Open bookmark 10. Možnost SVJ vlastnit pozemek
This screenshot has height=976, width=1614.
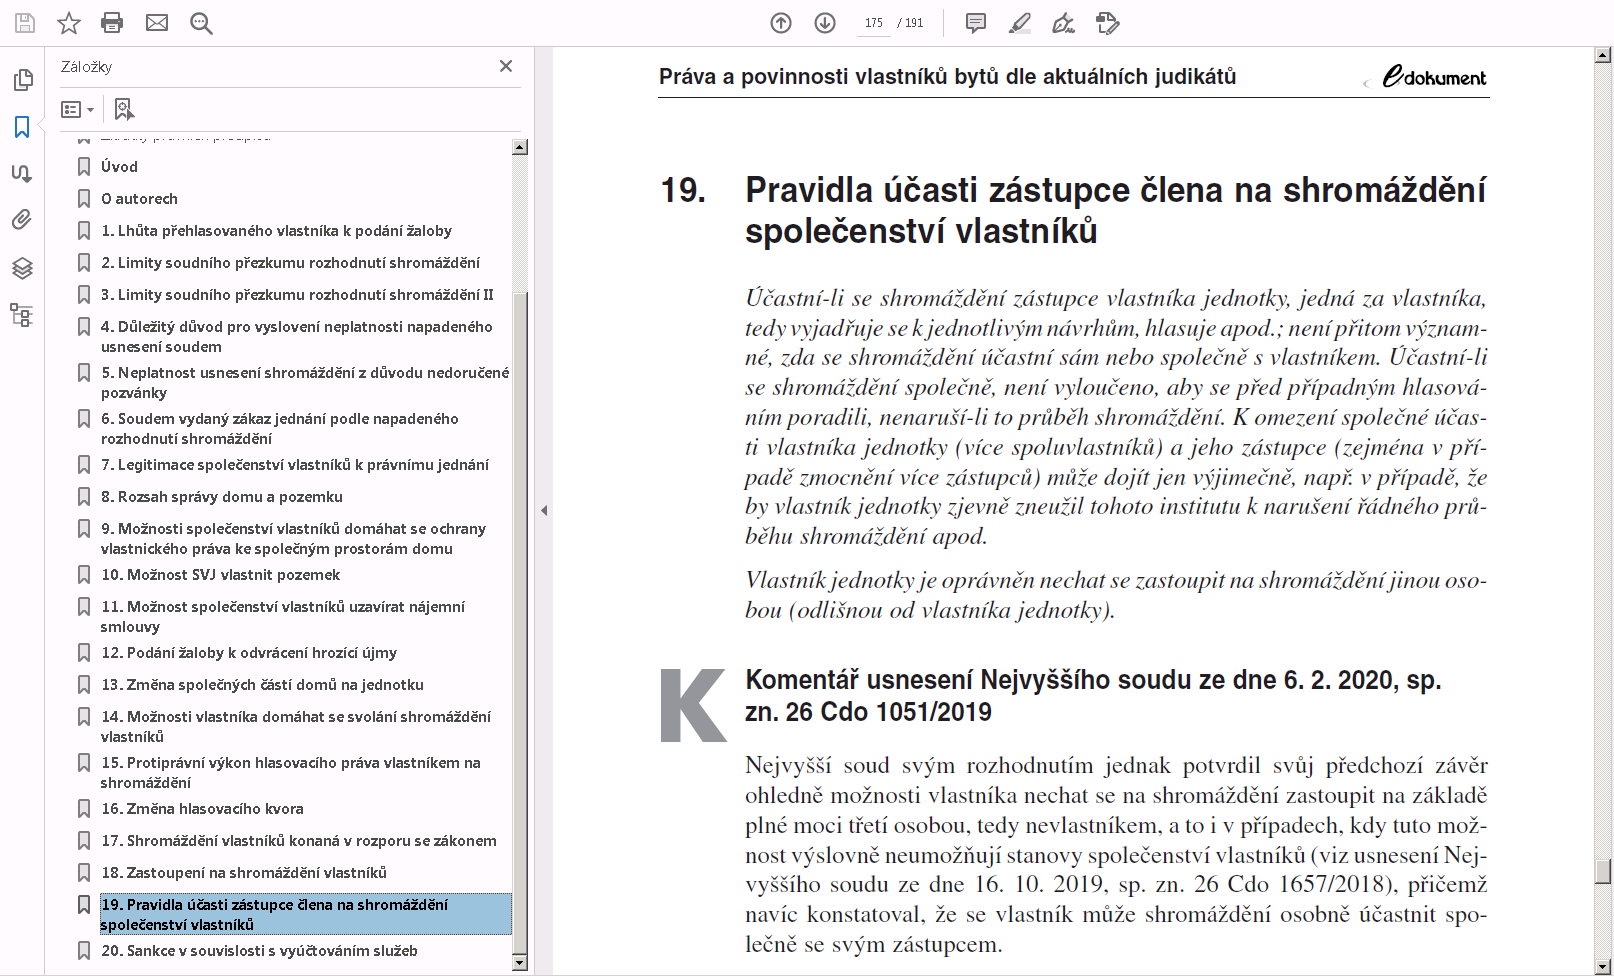[220, 575]
